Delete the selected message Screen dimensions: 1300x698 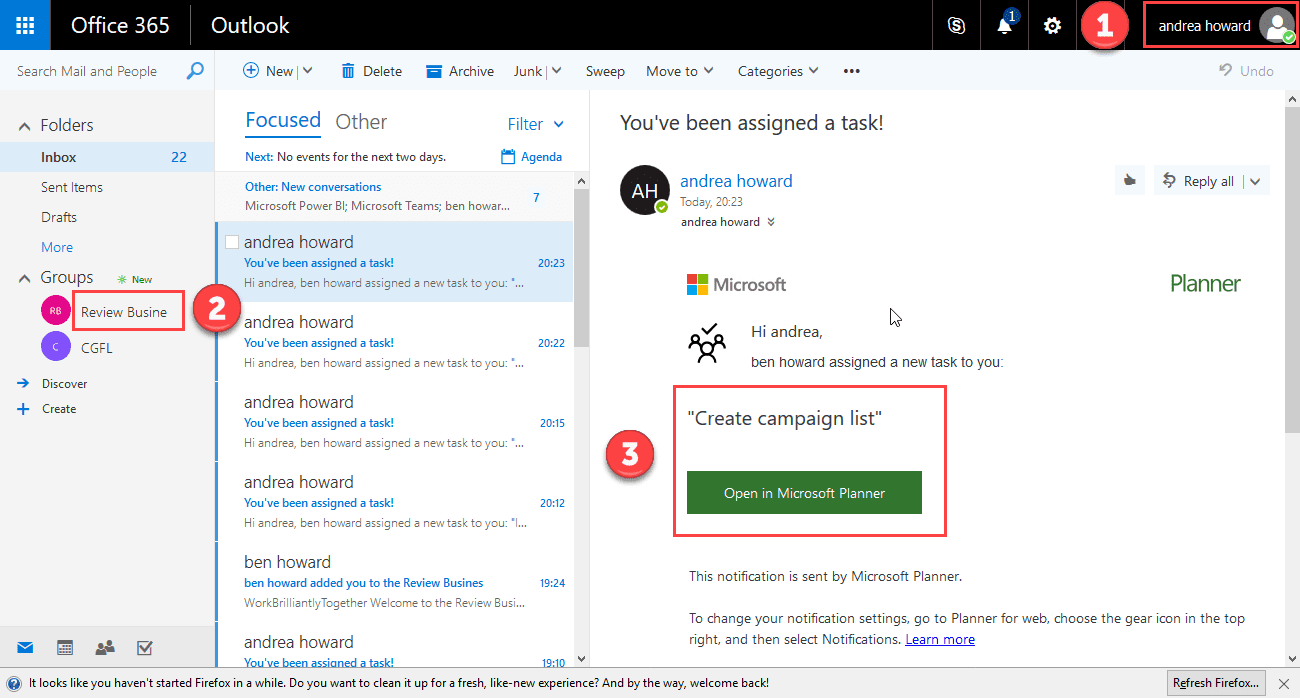coord(372,71)
